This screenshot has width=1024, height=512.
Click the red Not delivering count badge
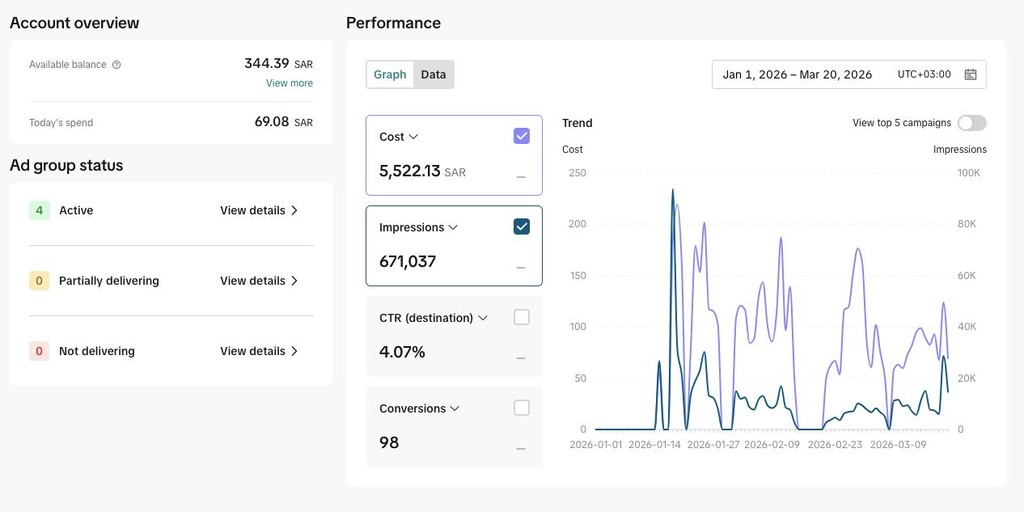[39, 351]
